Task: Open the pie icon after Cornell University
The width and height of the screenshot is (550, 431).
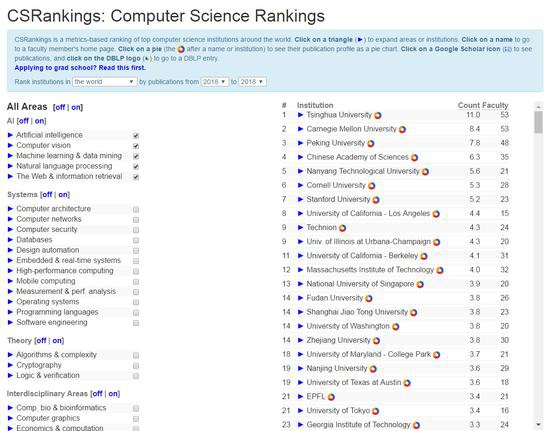Action: coord(371,186)
